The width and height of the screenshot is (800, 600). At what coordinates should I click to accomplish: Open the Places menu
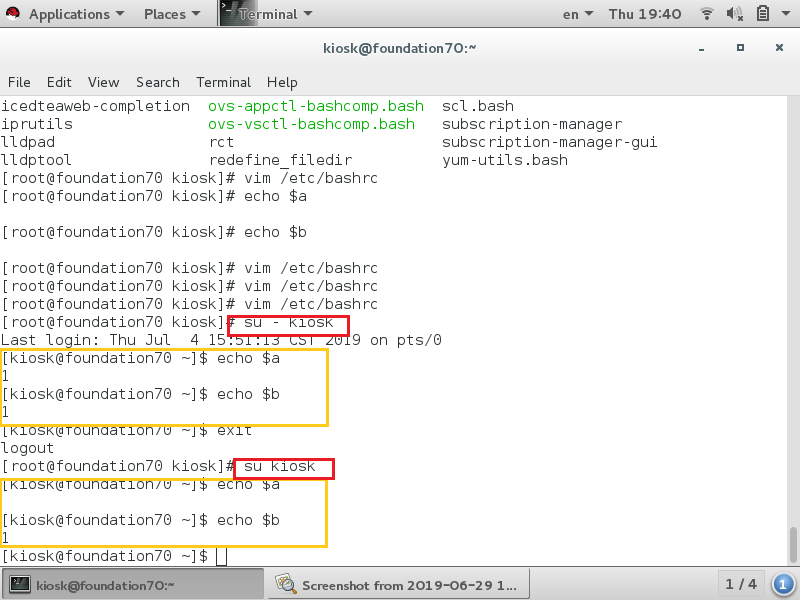tap(172, 14)
